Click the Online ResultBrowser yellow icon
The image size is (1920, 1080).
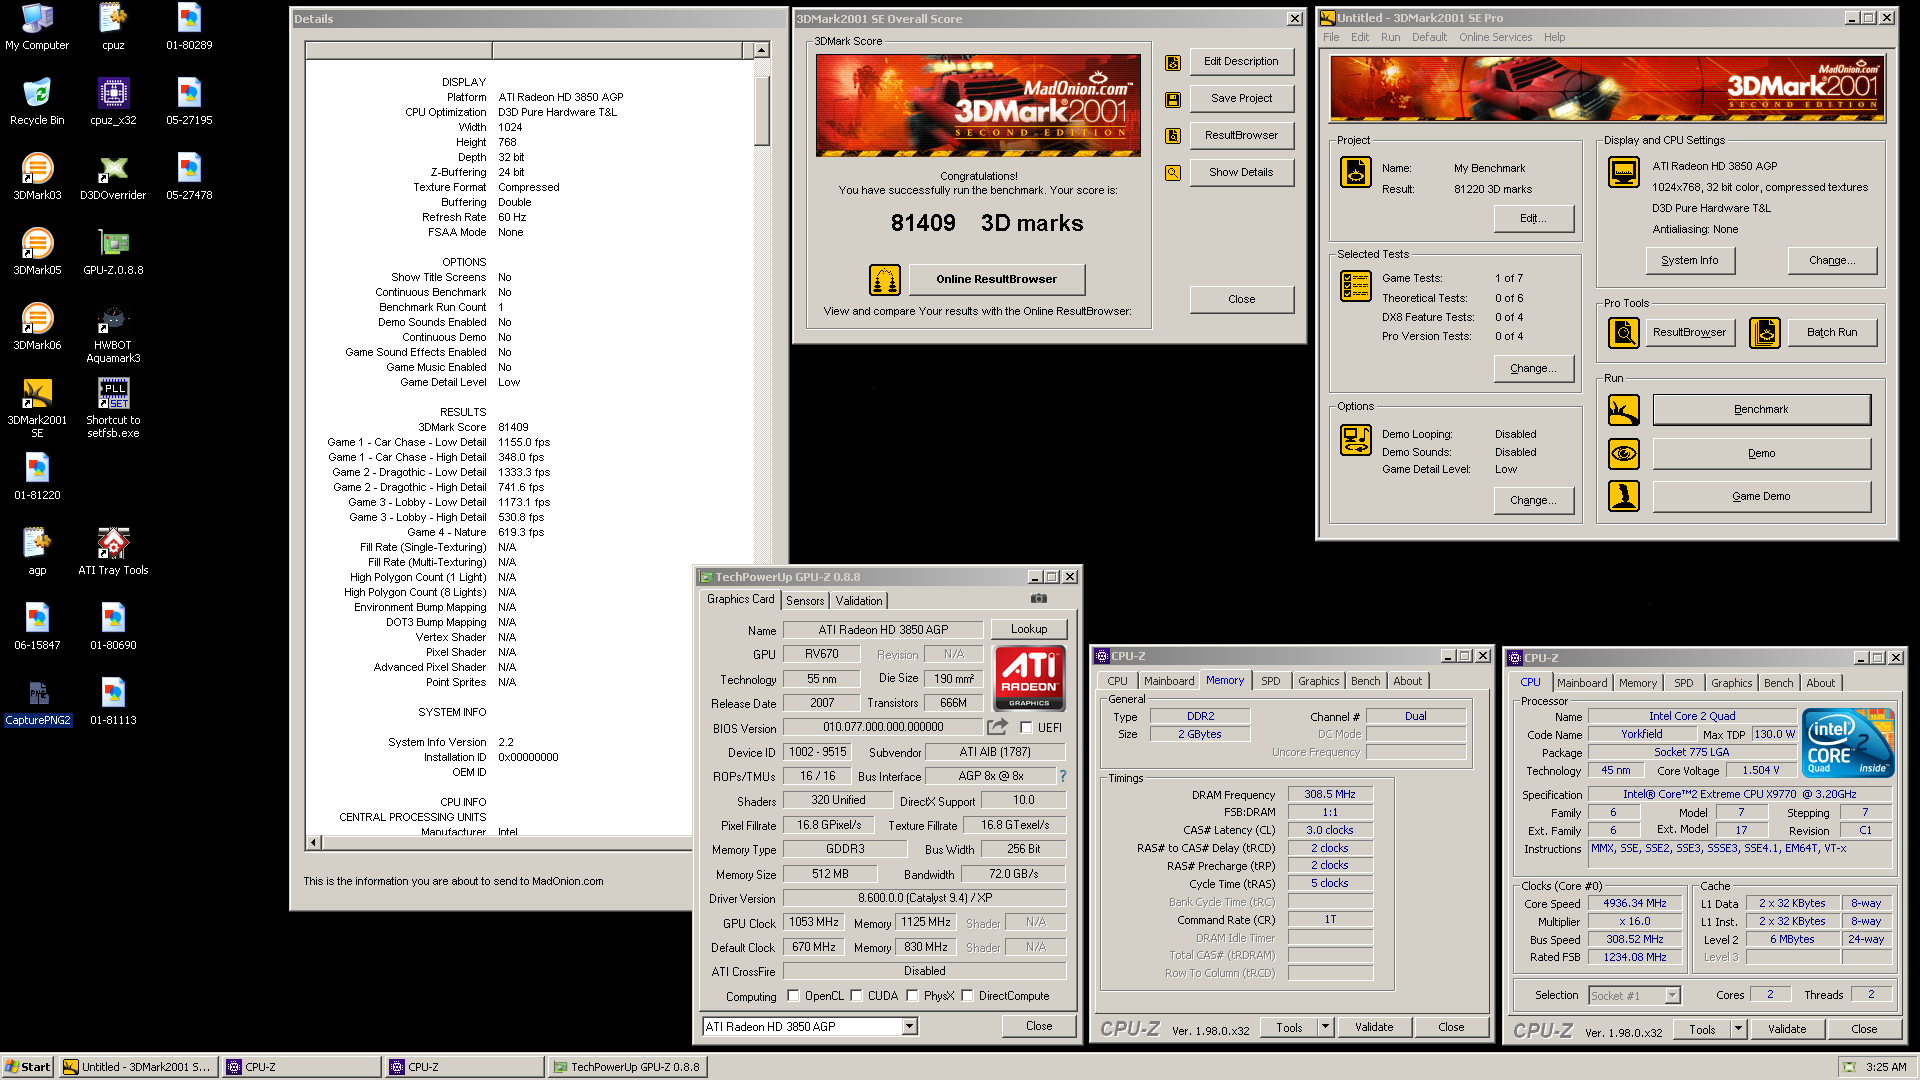click(885, 280)
